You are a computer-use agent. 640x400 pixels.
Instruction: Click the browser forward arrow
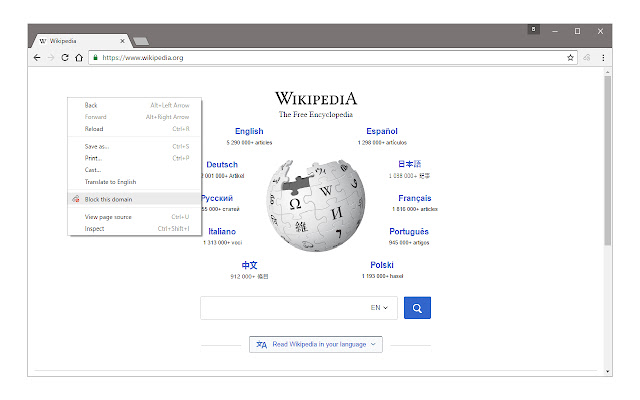click(51, 58)
